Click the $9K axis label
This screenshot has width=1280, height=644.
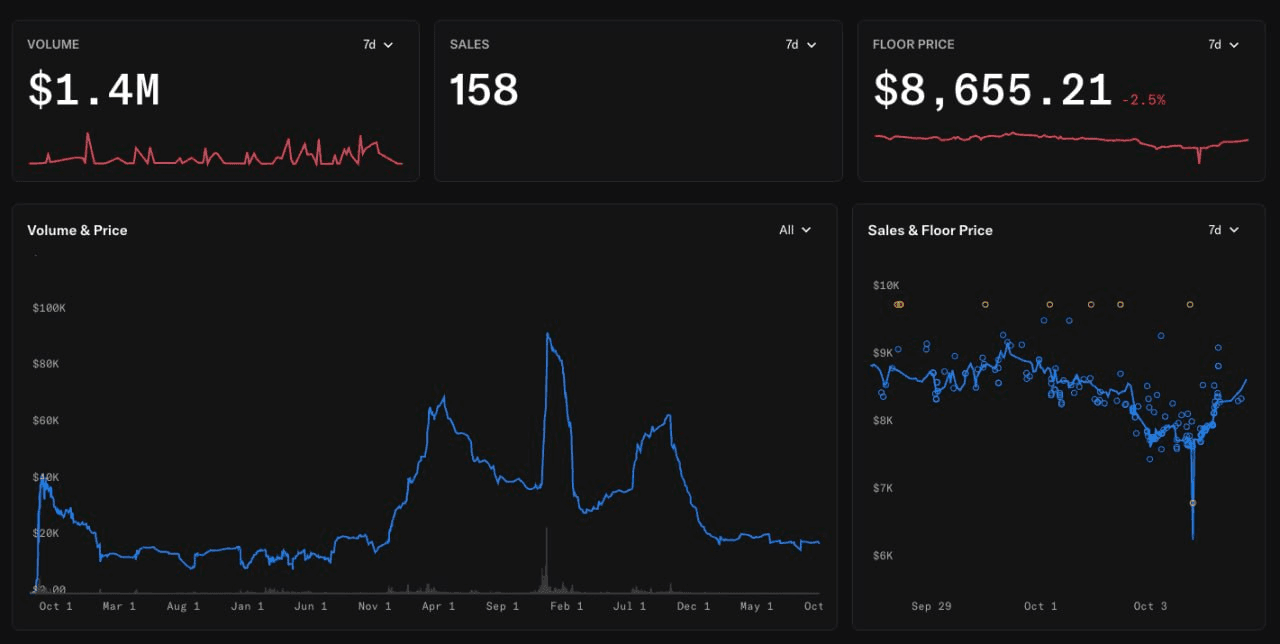point(883,353)
